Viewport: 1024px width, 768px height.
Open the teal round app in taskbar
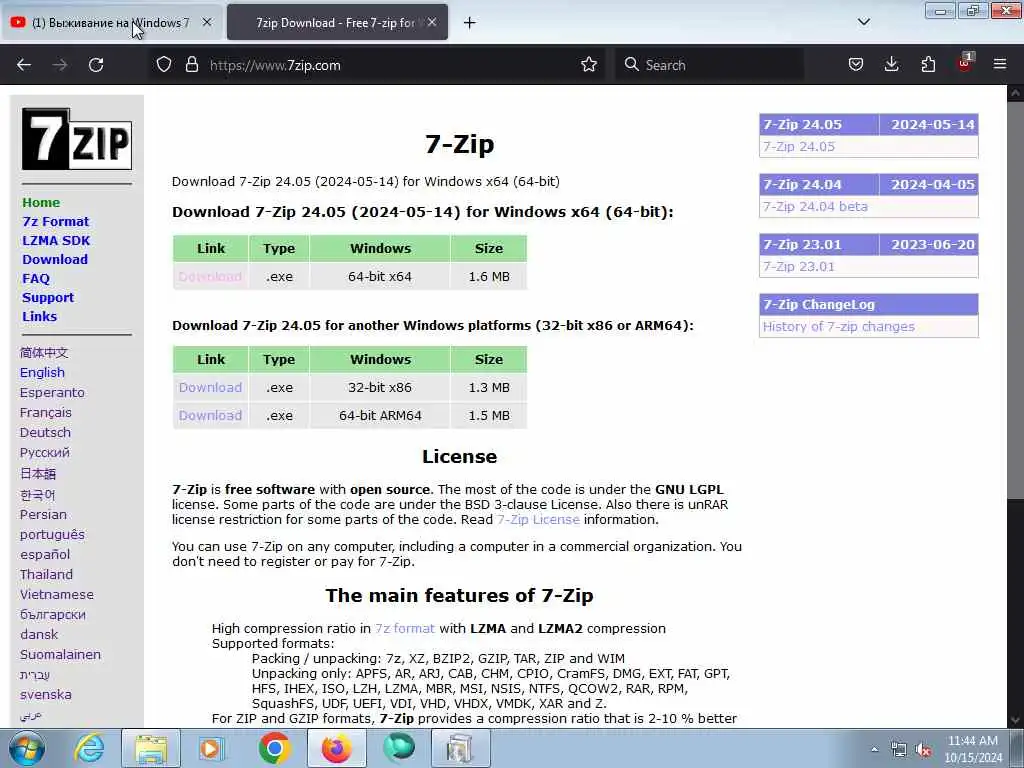[398, 748]
